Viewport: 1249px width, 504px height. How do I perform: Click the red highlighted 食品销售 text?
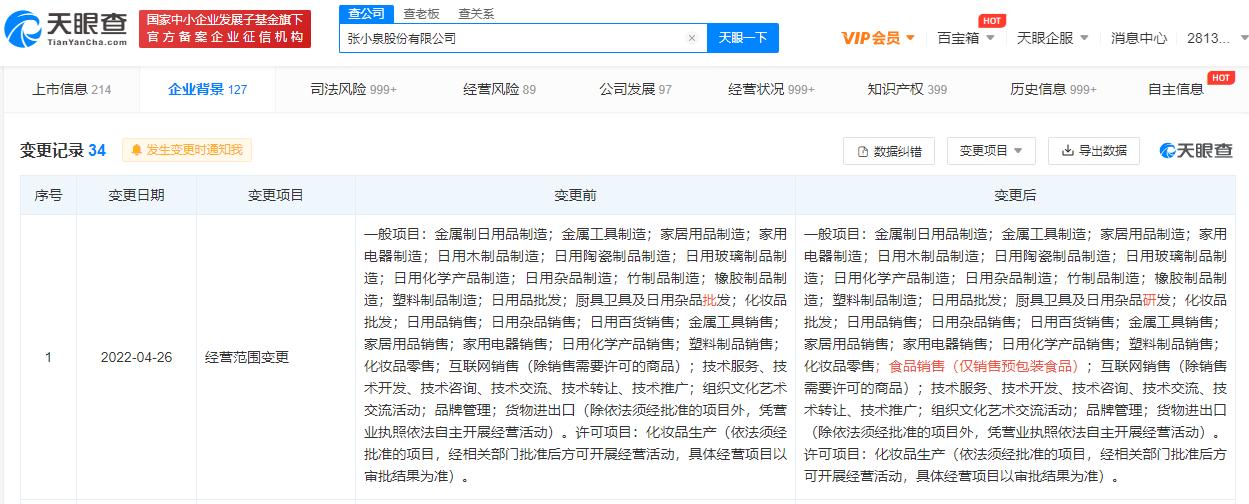point(983,366)
